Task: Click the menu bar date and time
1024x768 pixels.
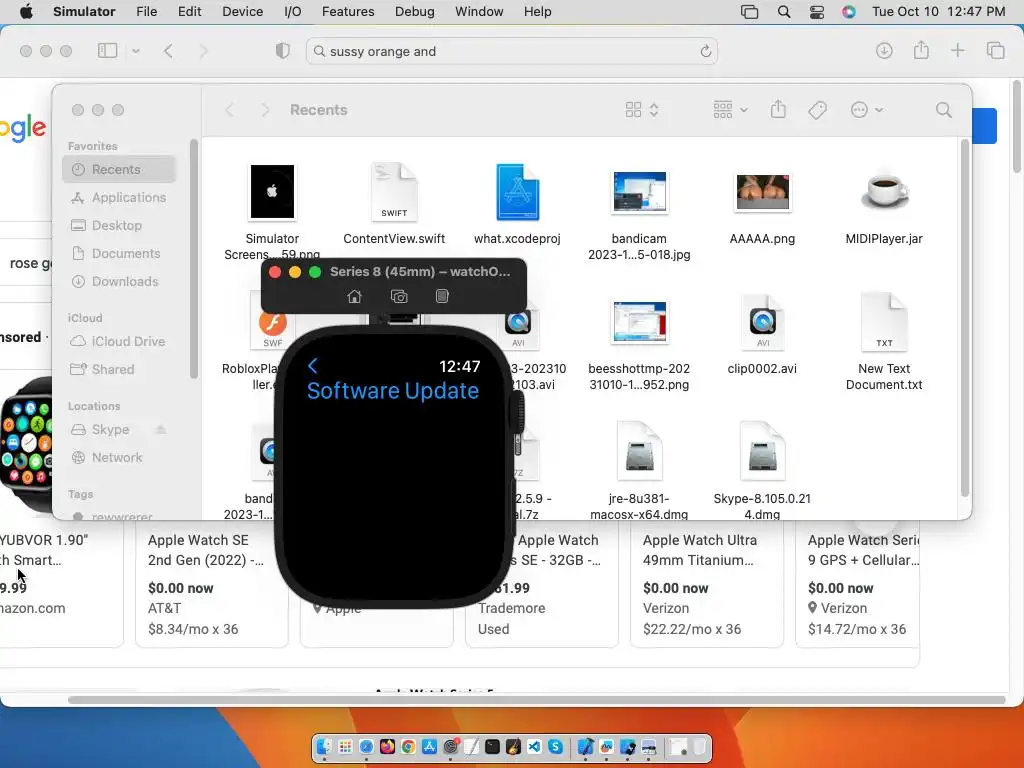Action: click(938, 12)
